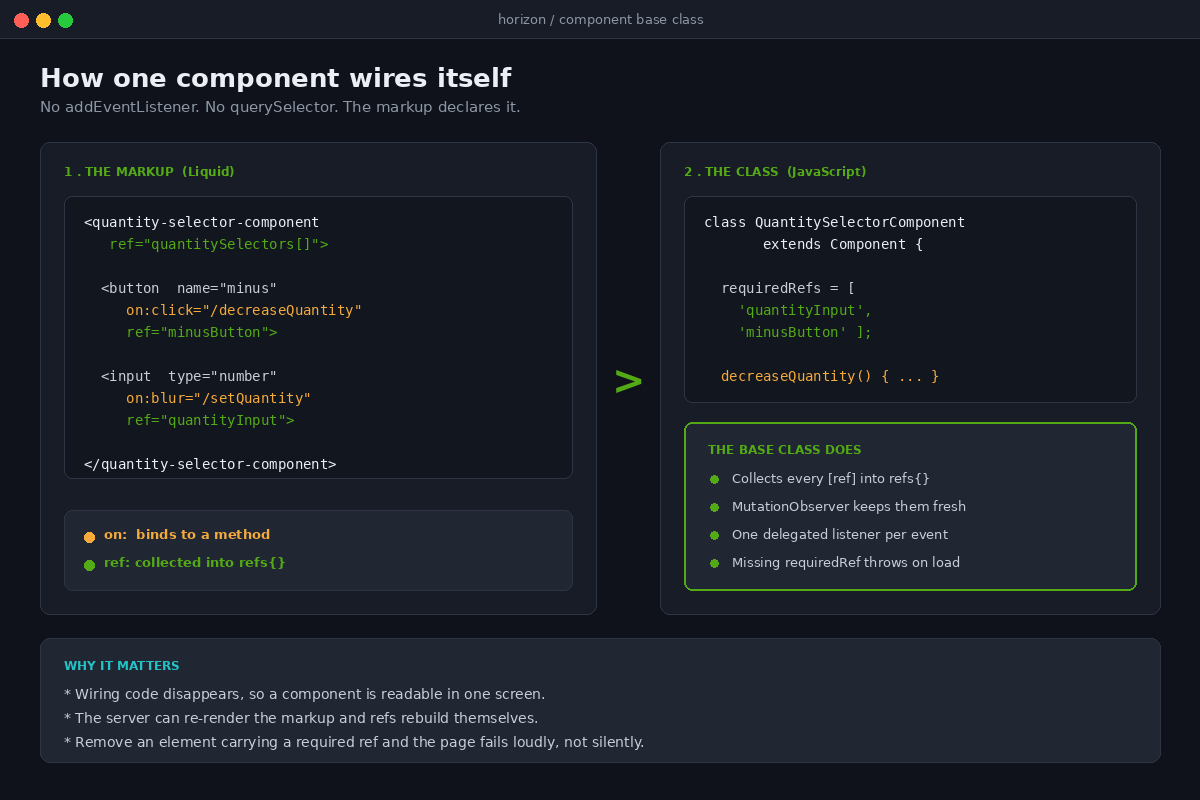Click the 'minusButton' ]; line in the class

[805, 332]
